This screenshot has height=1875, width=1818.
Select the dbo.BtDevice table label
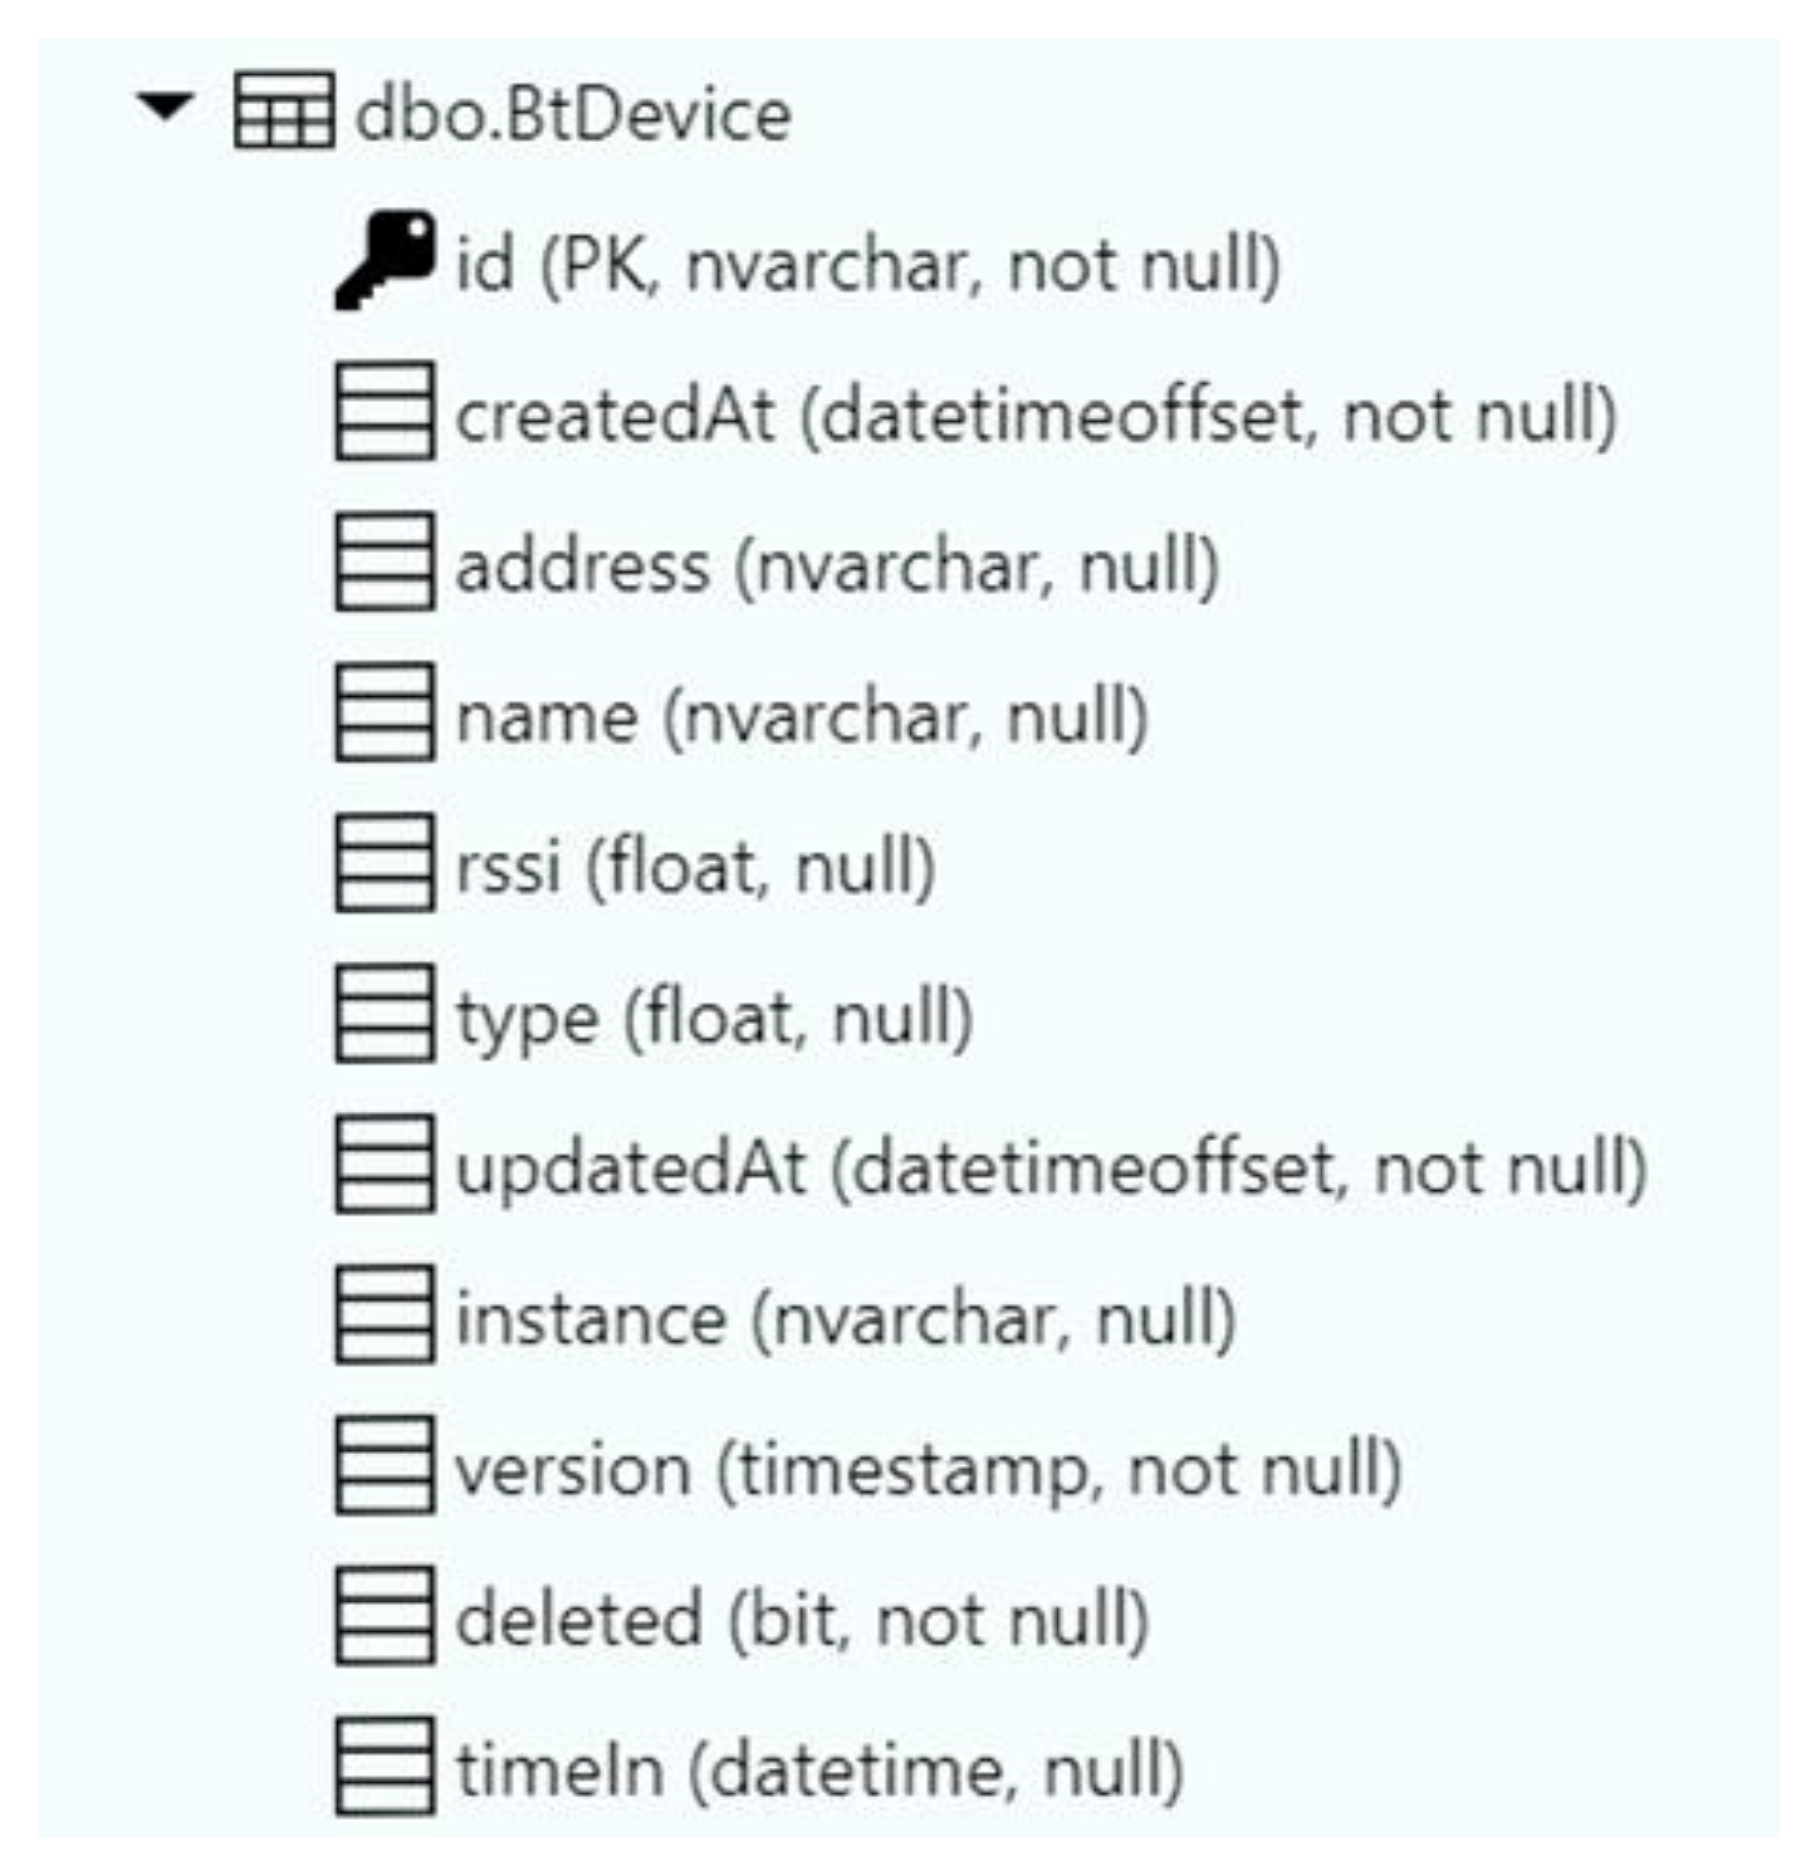coord(573,114)
